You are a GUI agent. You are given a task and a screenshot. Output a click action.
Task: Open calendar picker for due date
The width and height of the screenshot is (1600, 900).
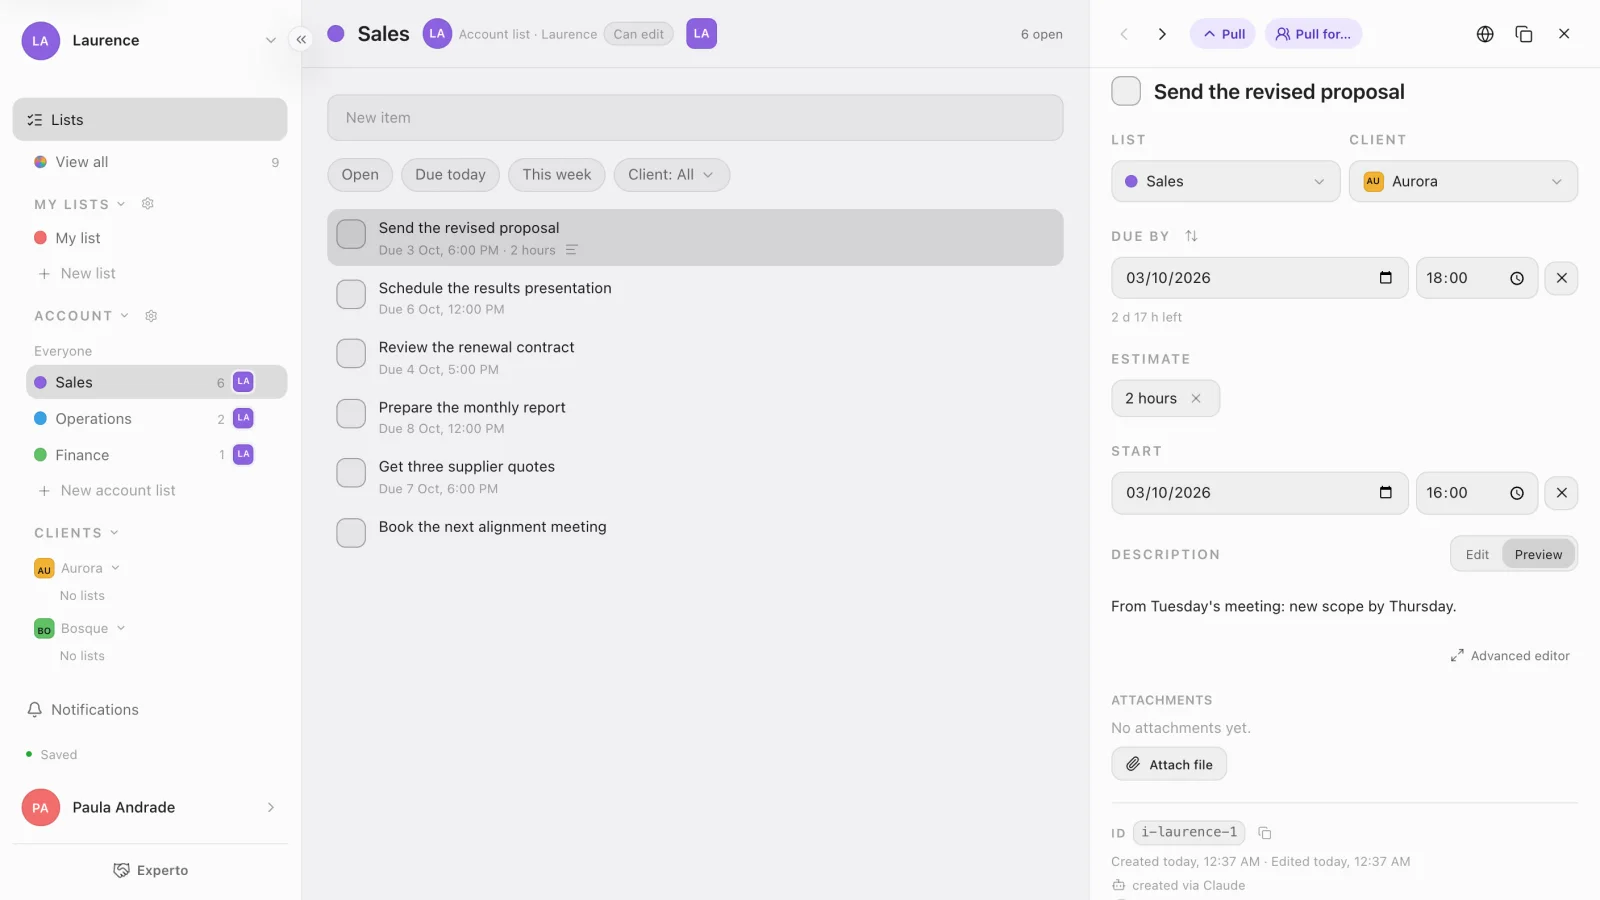pyautogui.click(x=1385, y=278)
